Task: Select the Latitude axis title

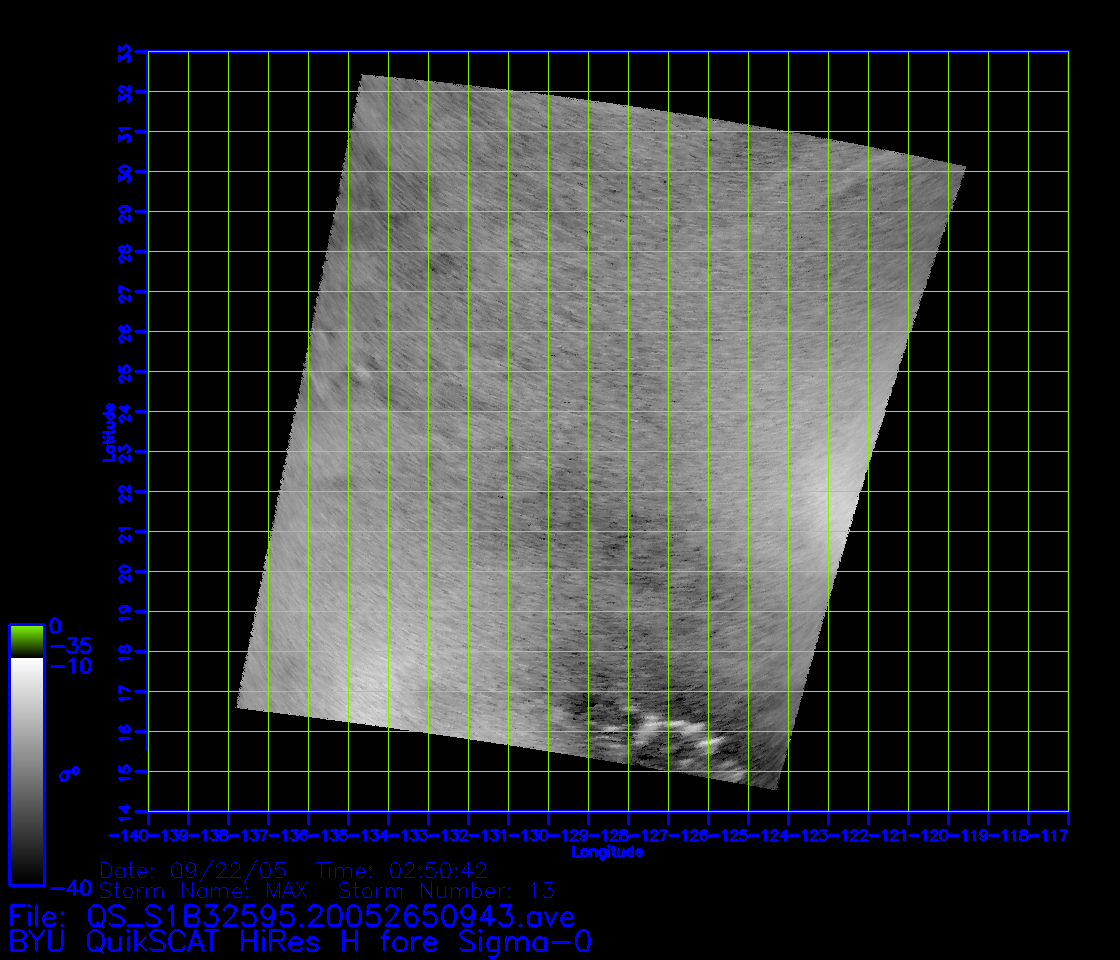Action: coord(110,431)
